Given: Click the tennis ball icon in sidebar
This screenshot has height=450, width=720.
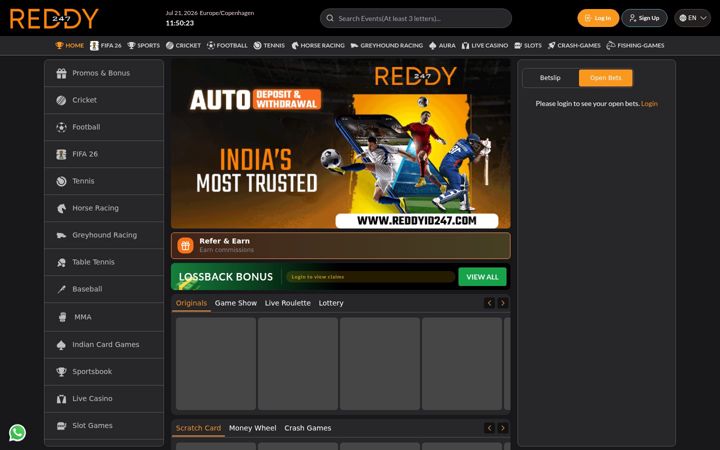Looking at the screenshot, I should tap(61, 181).
